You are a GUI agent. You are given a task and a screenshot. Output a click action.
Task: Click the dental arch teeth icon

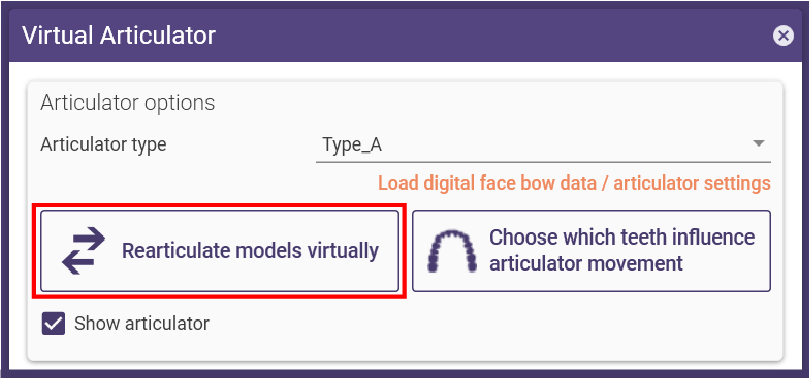pos(453,251)
